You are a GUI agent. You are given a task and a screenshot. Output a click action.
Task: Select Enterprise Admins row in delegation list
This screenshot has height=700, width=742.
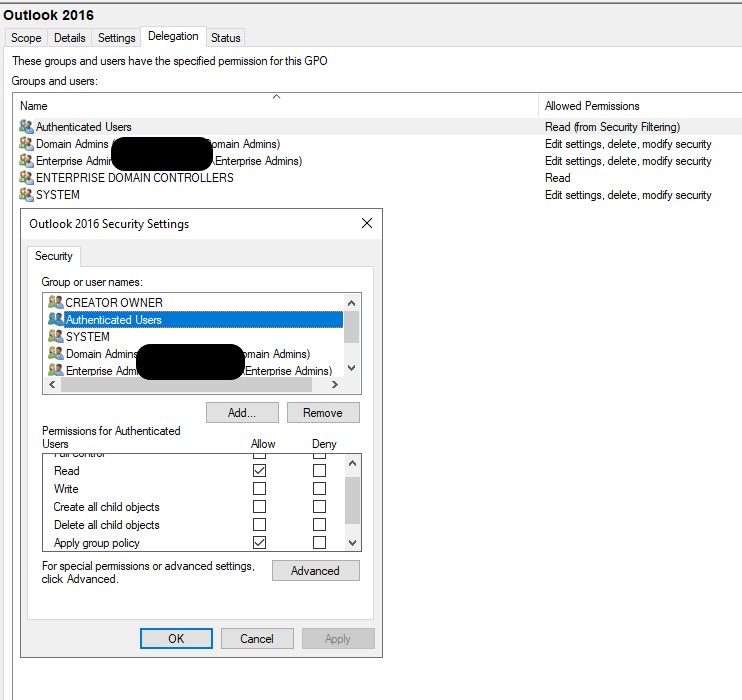click(x=378, y=160)
